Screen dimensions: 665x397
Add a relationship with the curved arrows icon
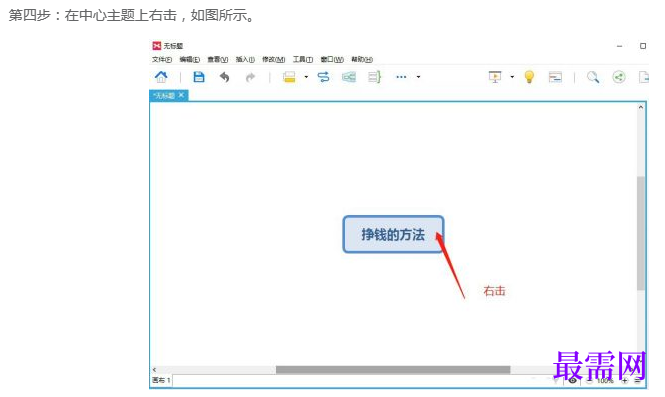pyautogui.click(x=323, y=77)
